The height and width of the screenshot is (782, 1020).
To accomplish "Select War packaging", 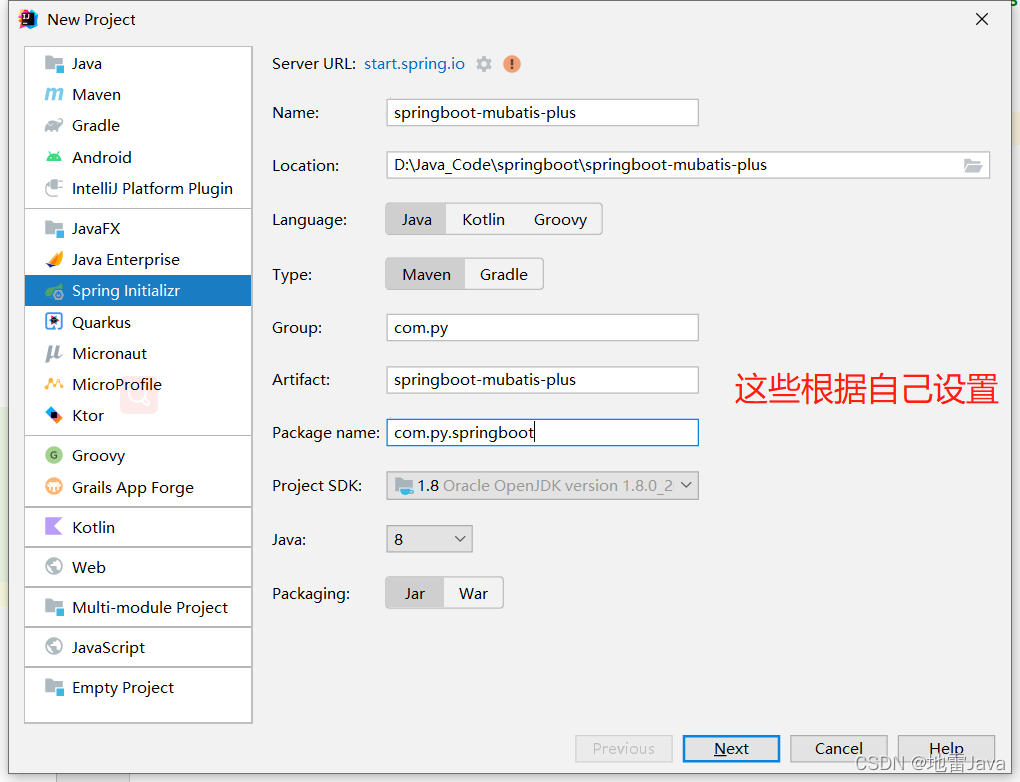I will [x=472, y=592].
